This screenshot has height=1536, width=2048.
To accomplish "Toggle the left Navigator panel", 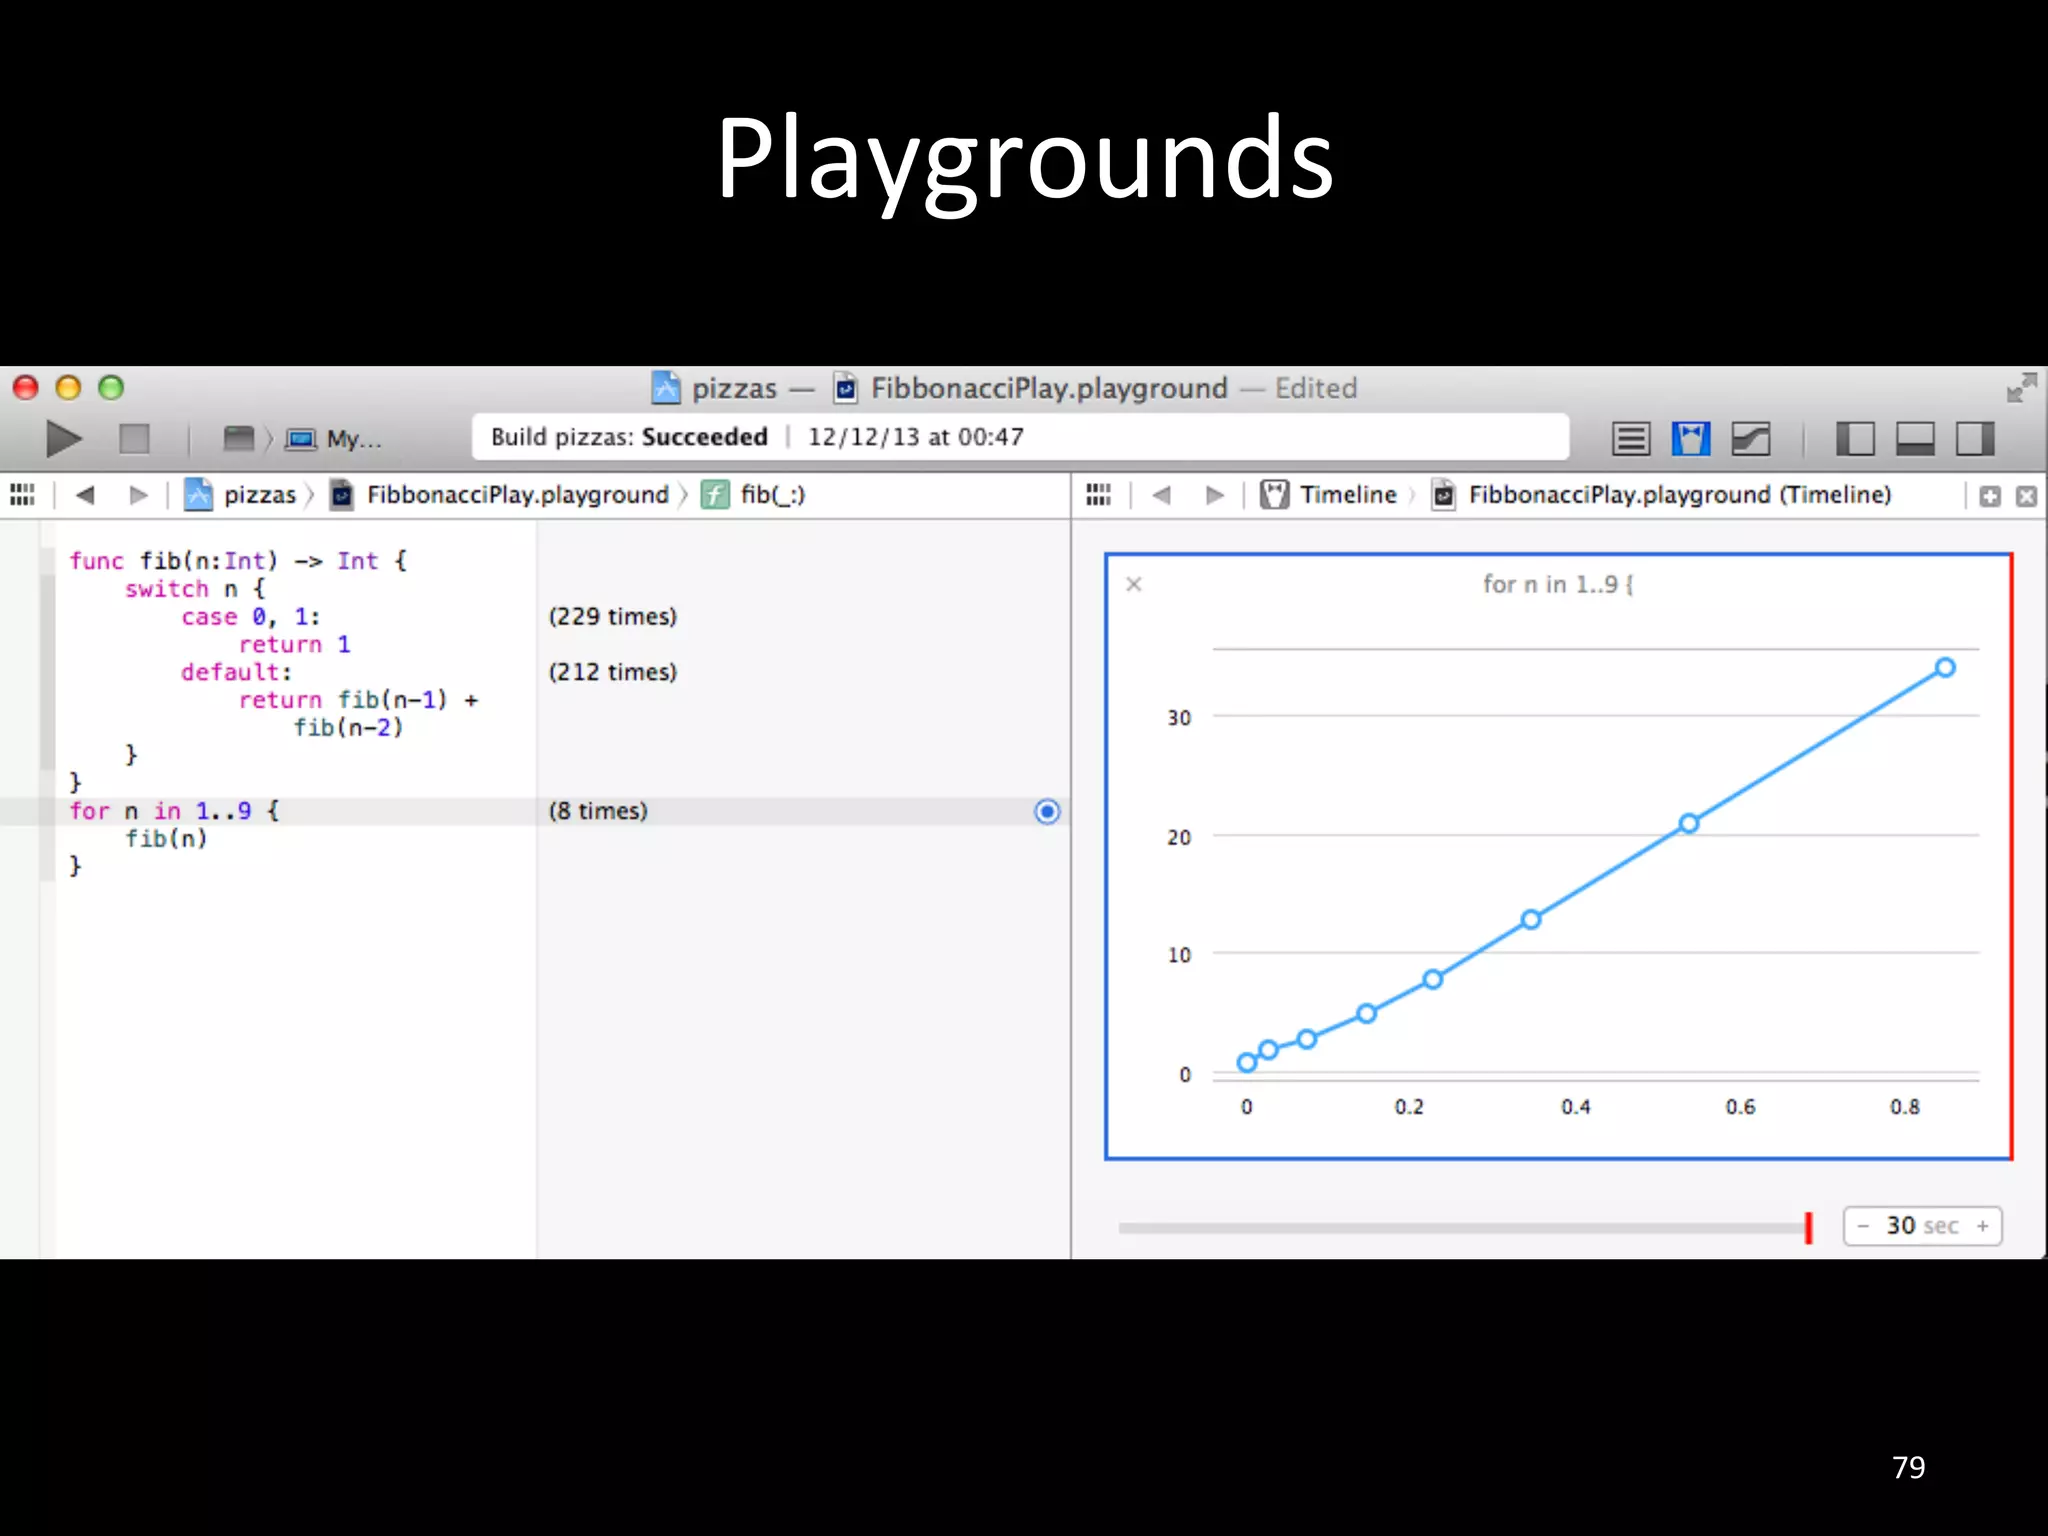I will (x=1855, y=439).
